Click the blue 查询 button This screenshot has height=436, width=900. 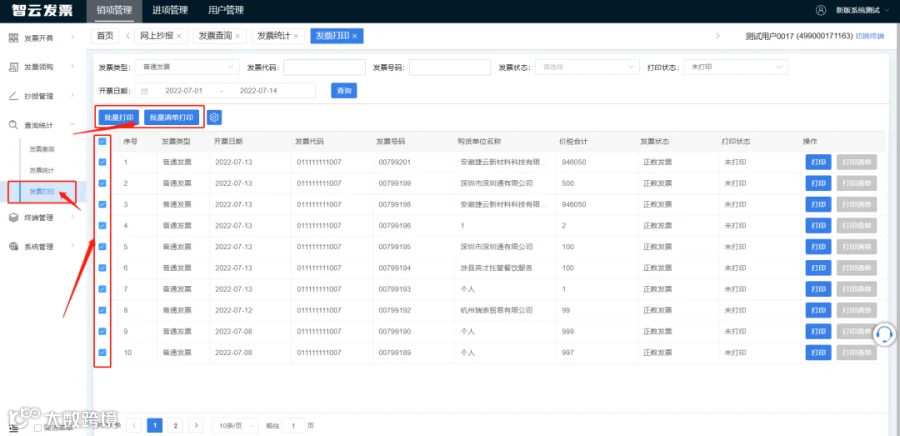point(344,91)
